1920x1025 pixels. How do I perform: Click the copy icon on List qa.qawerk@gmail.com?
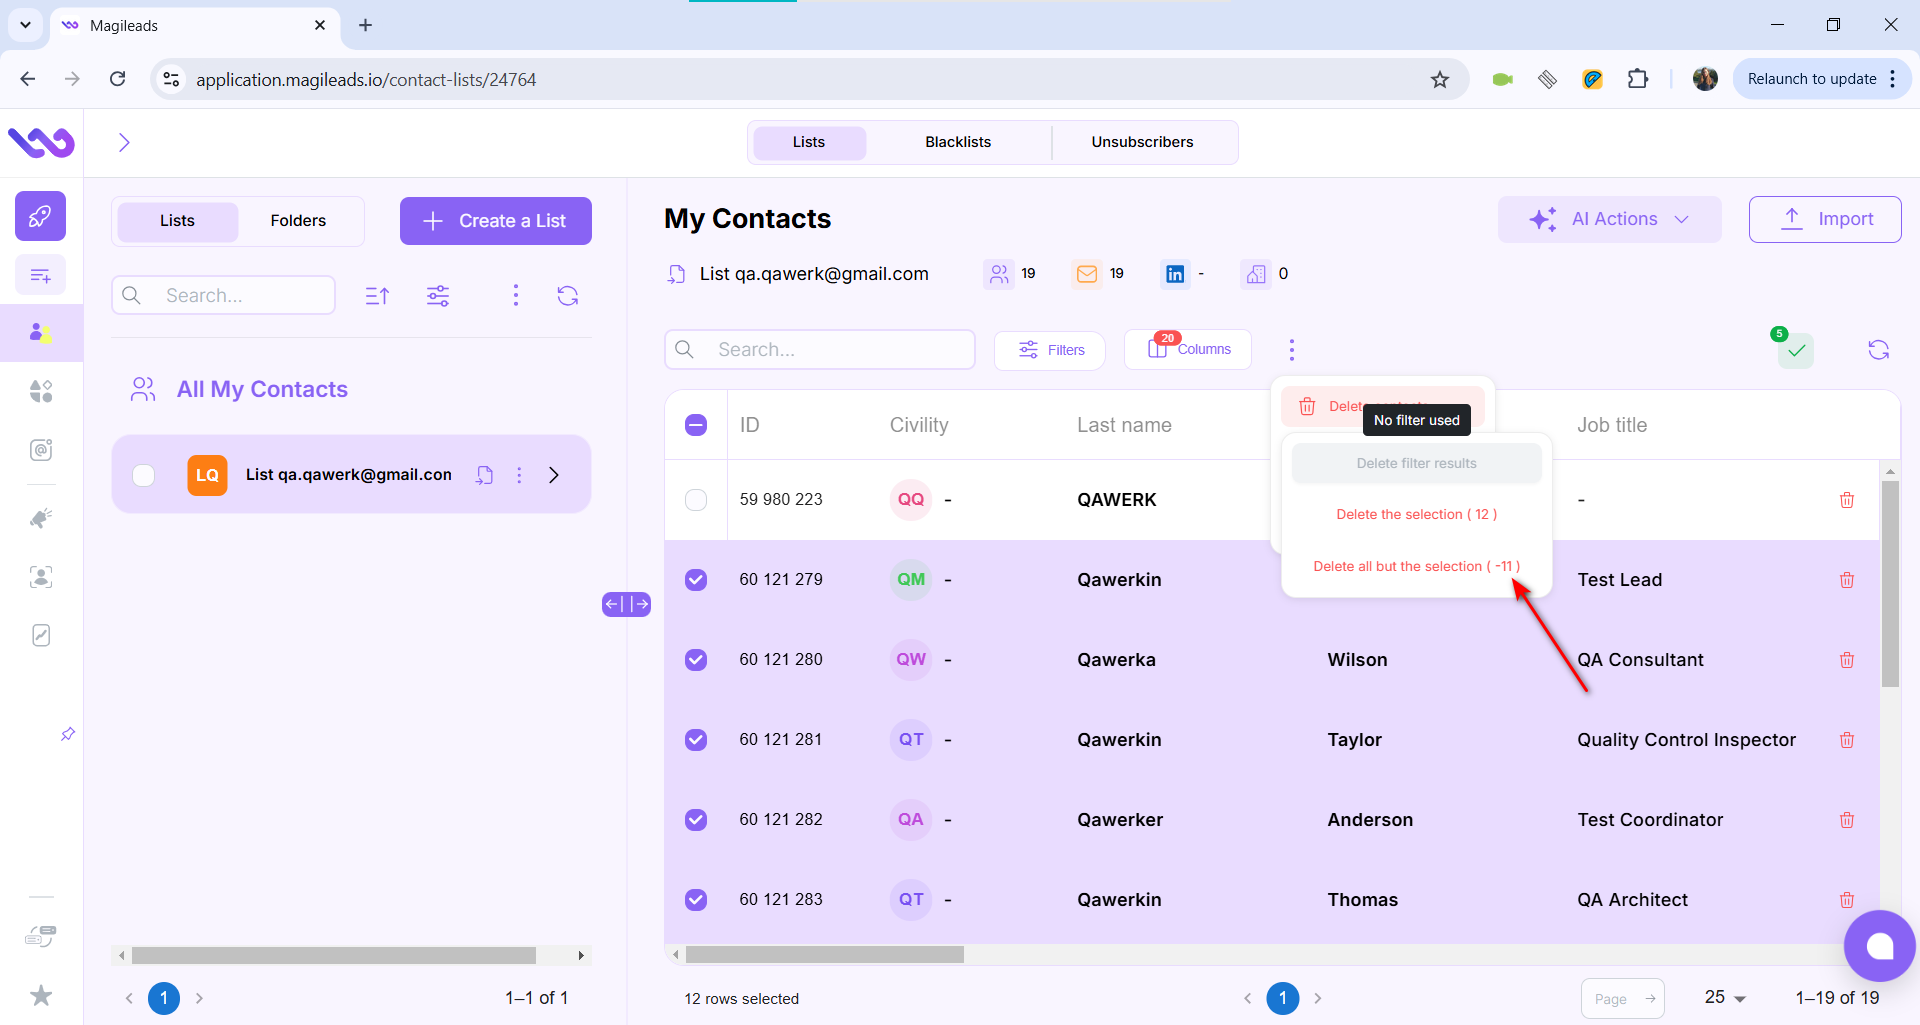click(x=484, y=475)
